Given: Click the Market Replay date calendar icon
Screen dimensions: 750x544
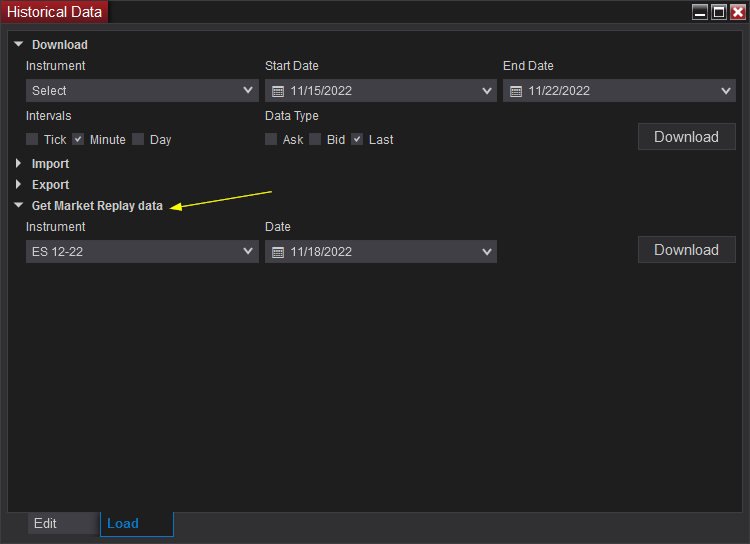Looking at the screenshot, I should point(278,252).
